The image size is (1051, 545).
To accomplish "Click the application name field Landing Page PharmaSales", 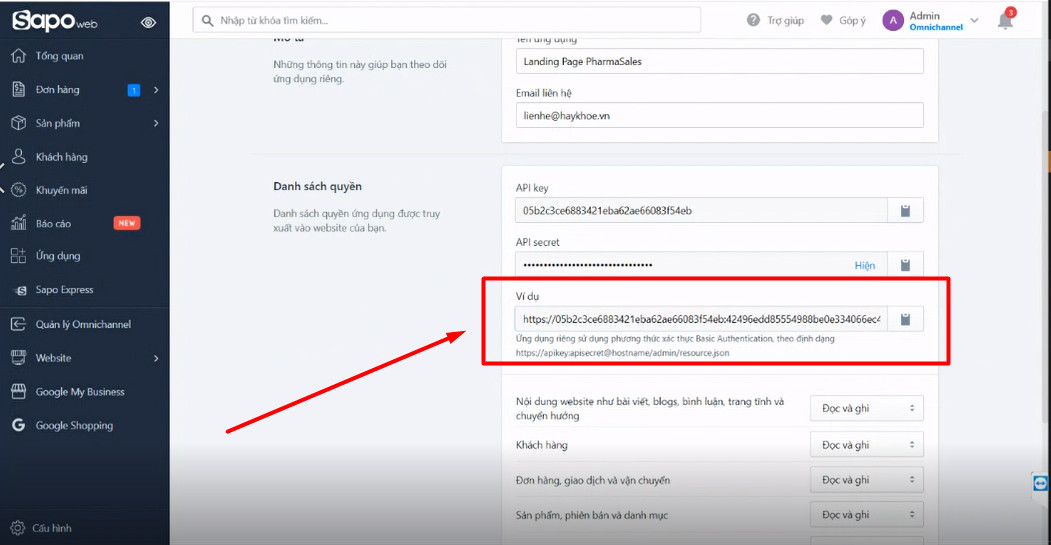I will (x=719, y=61).
